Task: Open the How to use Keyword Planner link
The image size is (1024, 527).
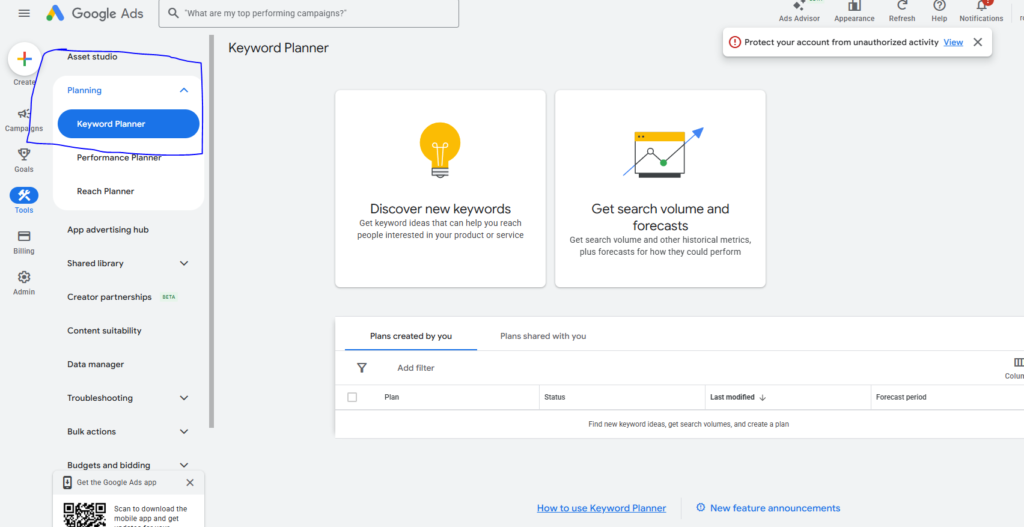Action: tap(601, 508)
